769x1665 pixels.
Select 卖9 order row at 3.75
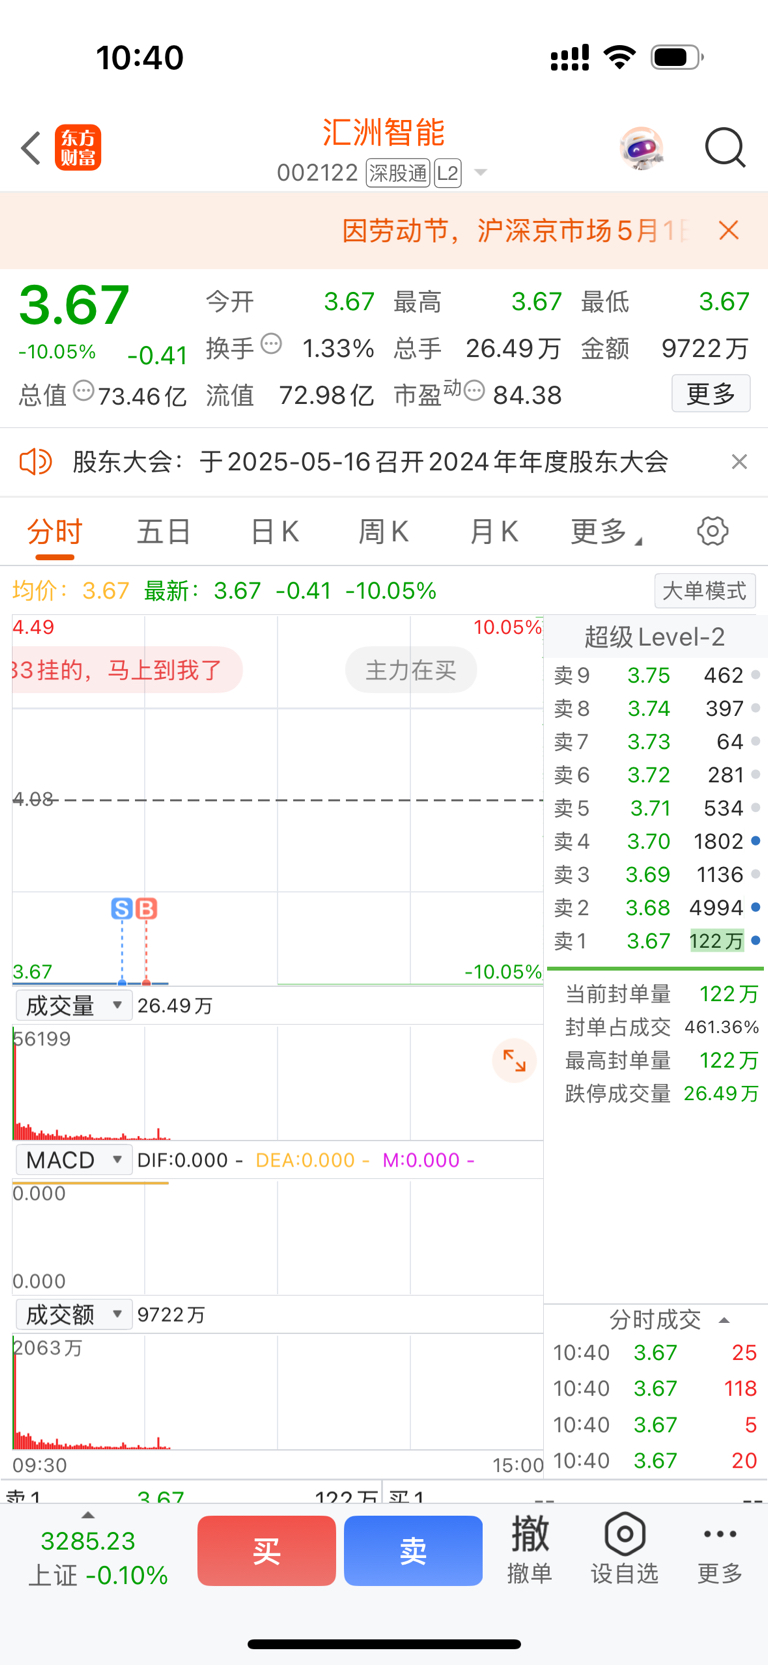click(x=657, y=675)
